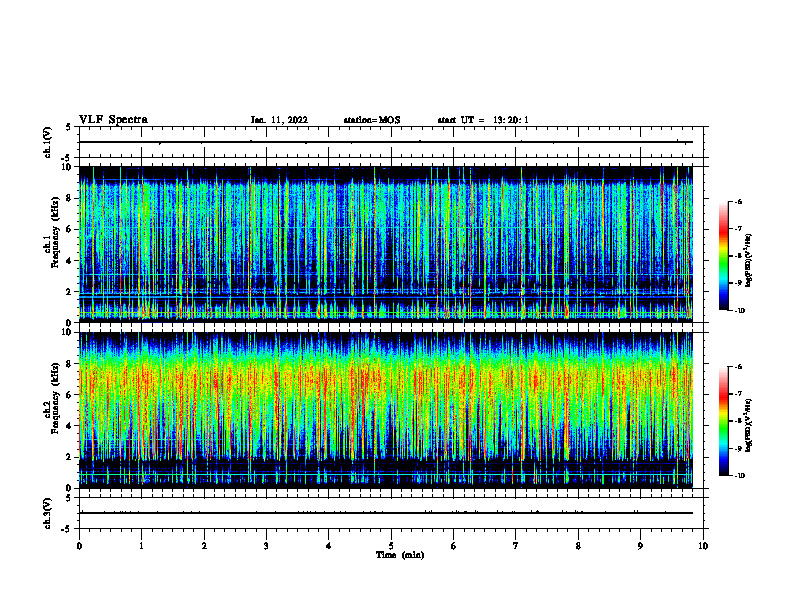
Task: Click the ch.2 "Frequency (kHz)" axis label
Action: click(x=55, y=398)
